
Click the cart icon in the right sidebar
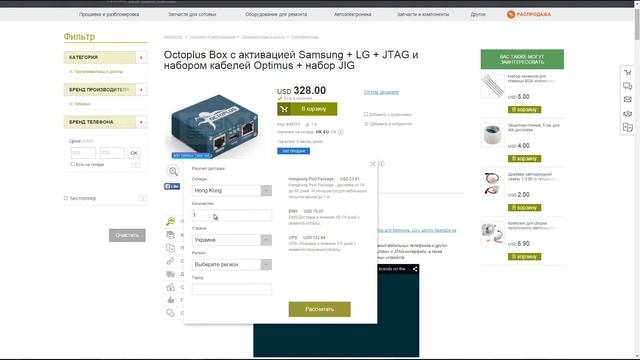(x=627, y=73)
